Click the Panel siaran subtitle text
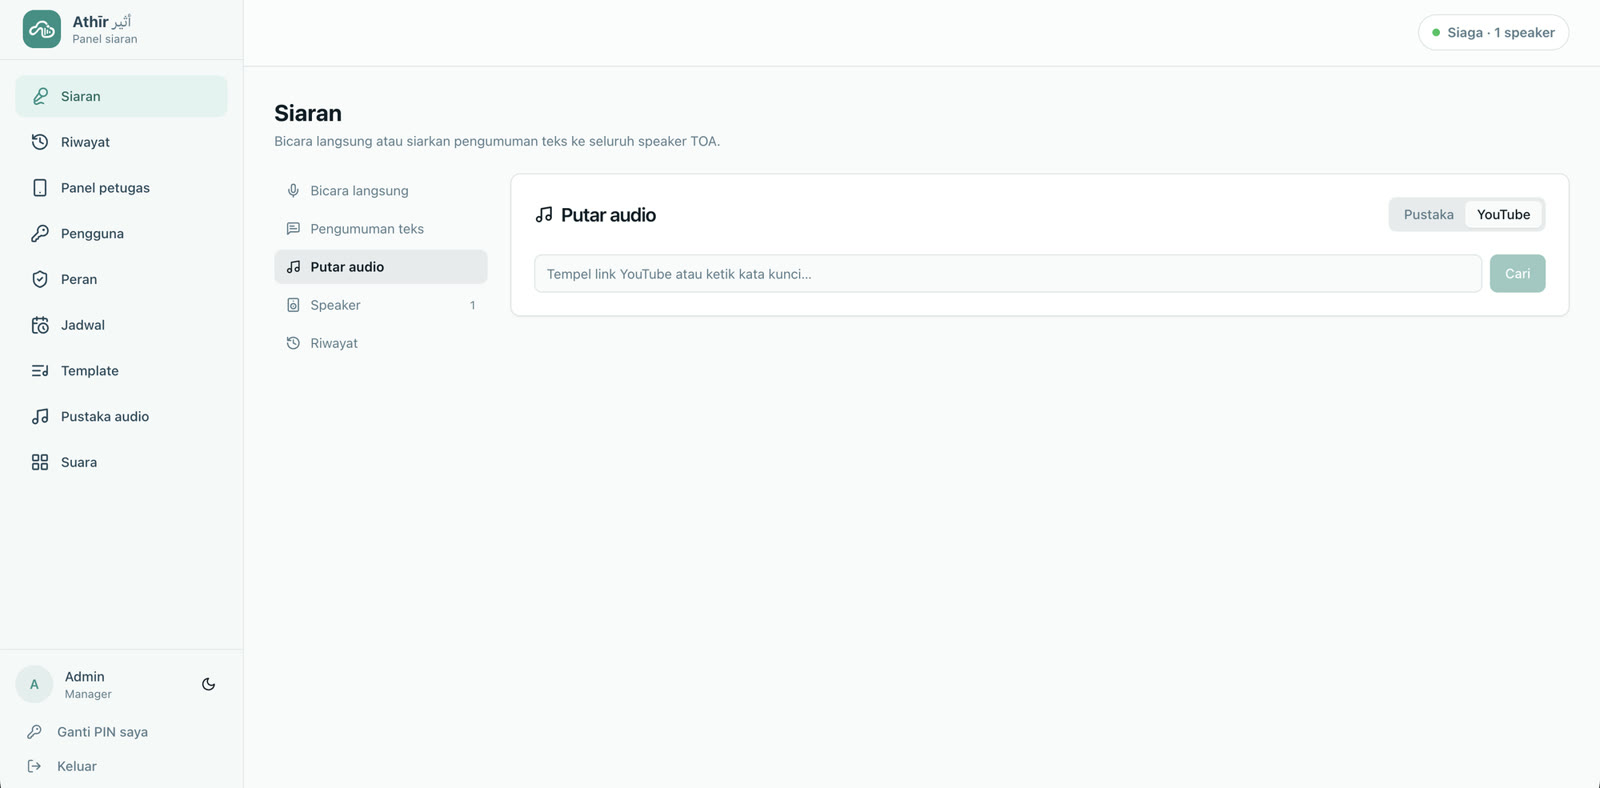 point(105,39)
